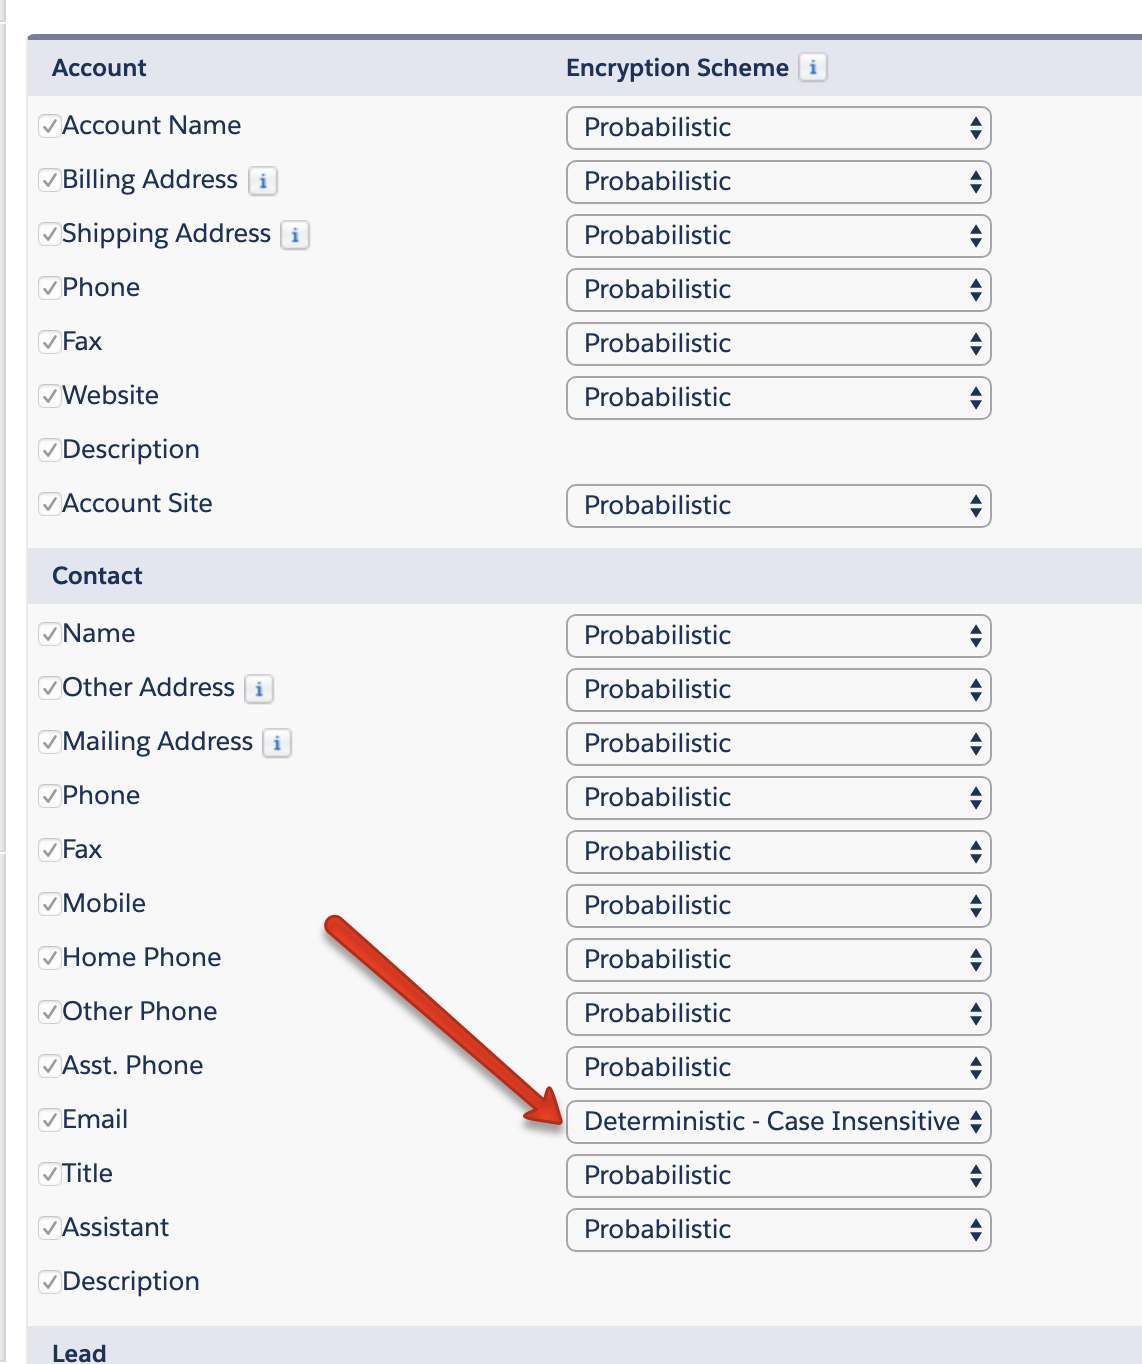Toggle the Account Name checkbox
The width and height of the screenshot is (1142, 1364).
(49, 126)
